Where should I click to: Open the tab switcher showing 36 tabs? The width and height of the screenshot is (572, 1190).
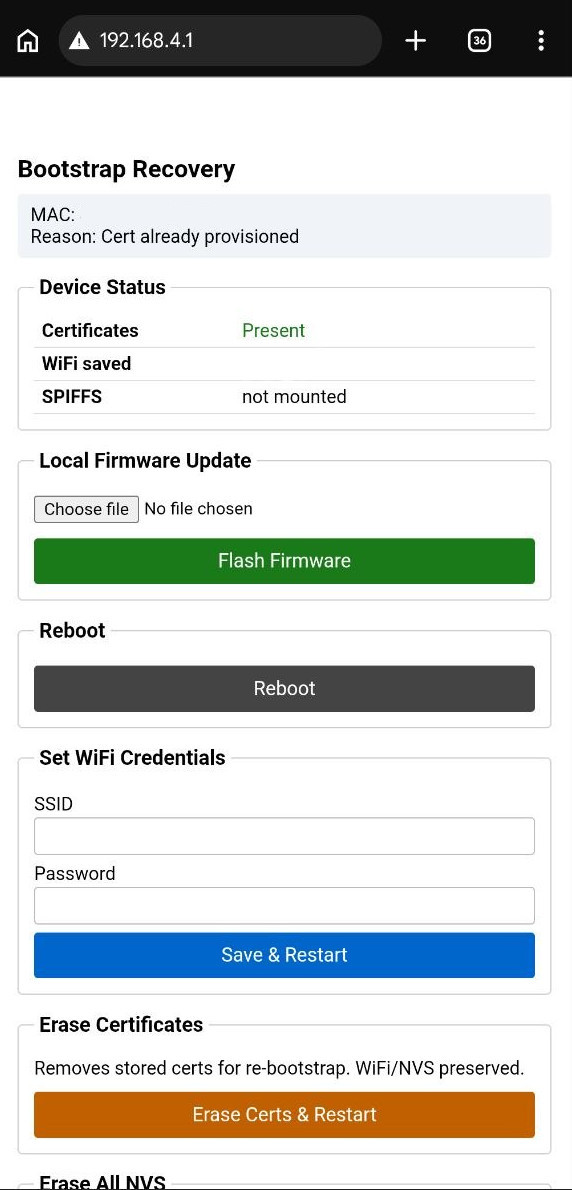tap(479, 40)
